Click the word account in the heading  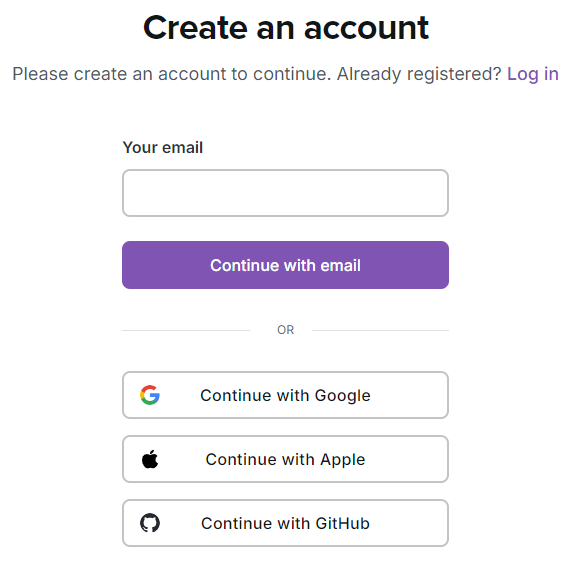click(x=366, y=29)
